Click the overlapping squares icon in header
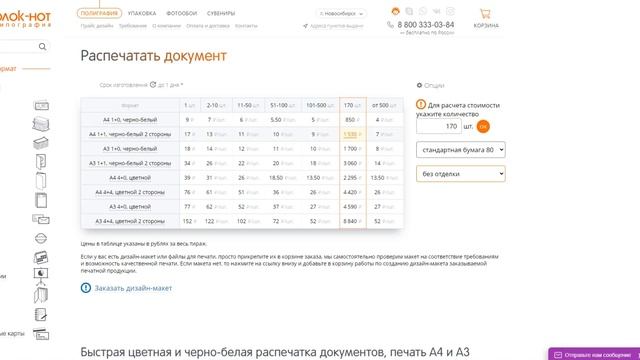 [409, 11]
